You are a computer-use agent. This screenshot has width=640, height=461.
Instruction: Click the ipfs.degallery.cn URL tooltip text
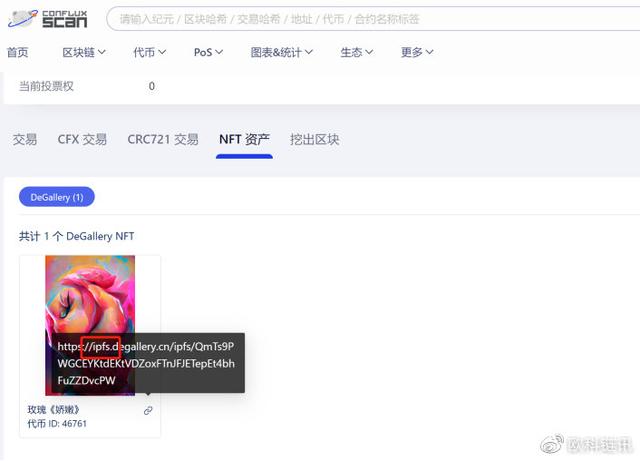point(146,363)
